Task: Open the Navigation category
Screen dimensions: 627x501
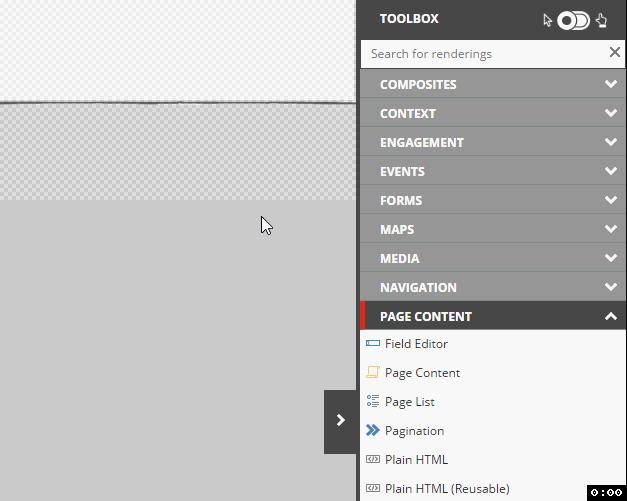Action: click(493, 287)
